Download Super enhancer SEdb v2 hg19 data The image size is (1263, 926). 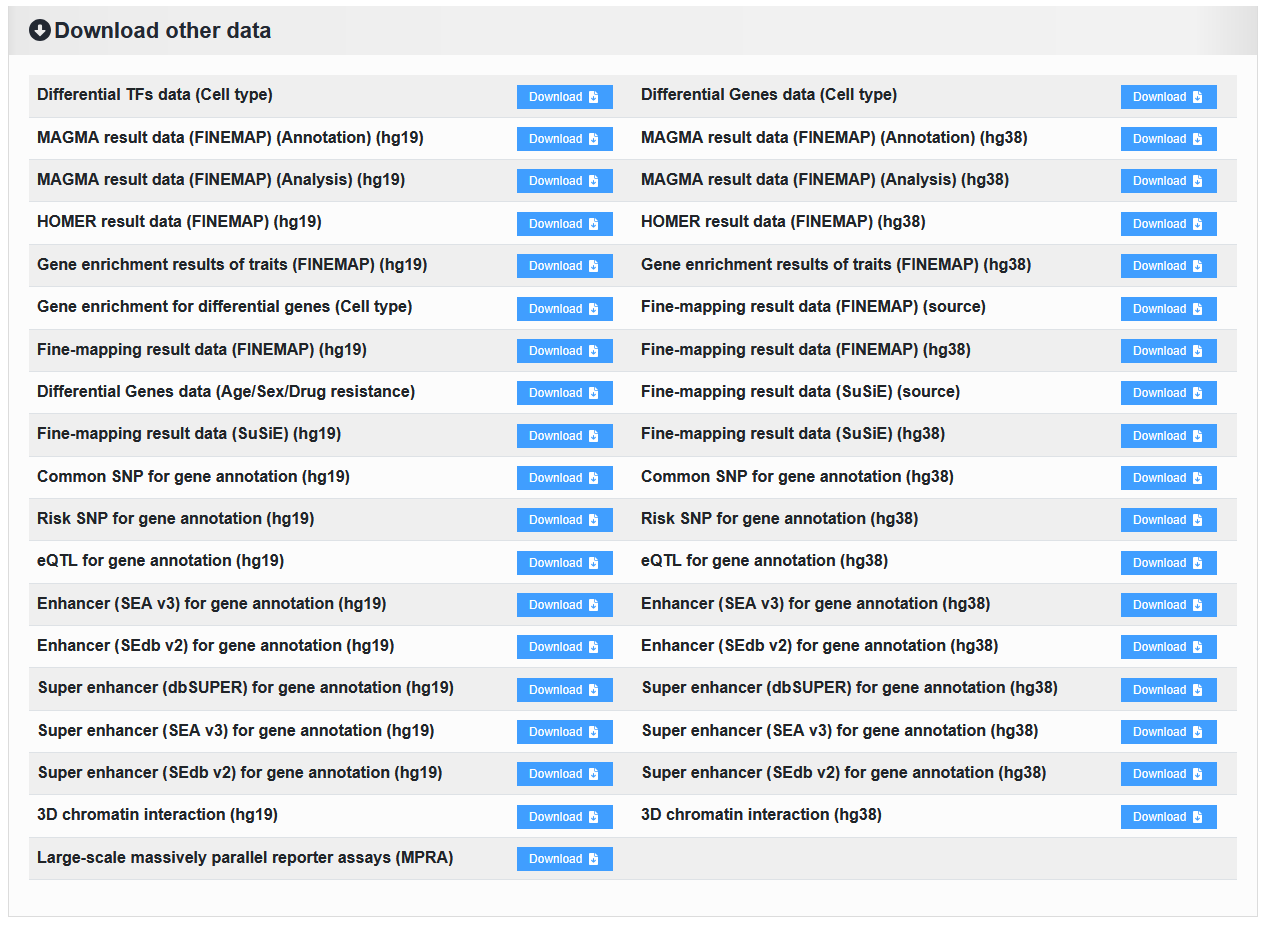[x=565, y=774]
